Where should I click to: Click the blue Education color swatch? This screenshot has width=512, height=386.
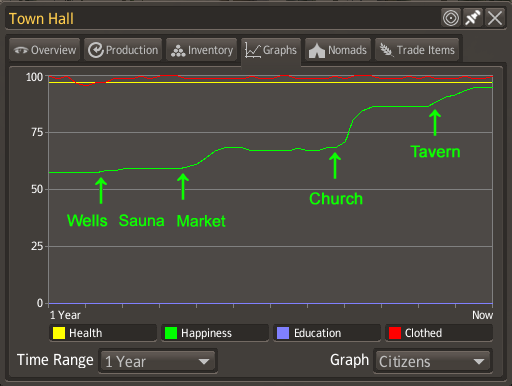283,333
